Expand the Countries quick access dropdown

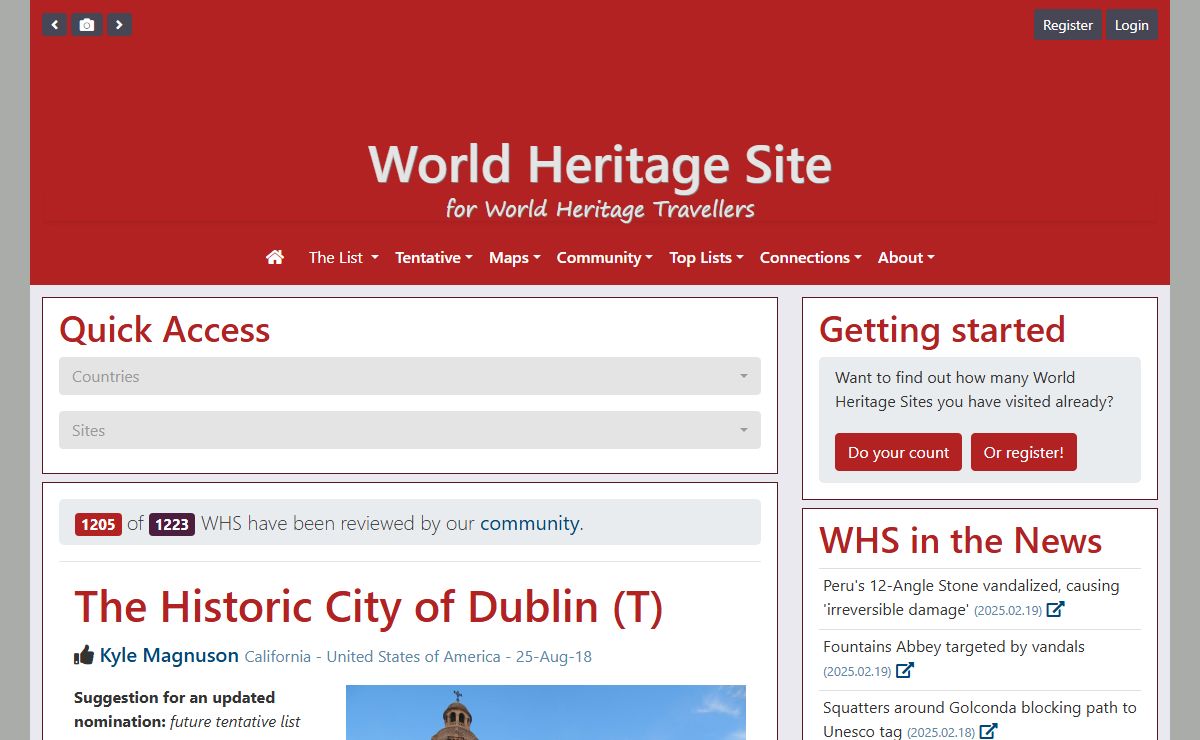point(410,376)
